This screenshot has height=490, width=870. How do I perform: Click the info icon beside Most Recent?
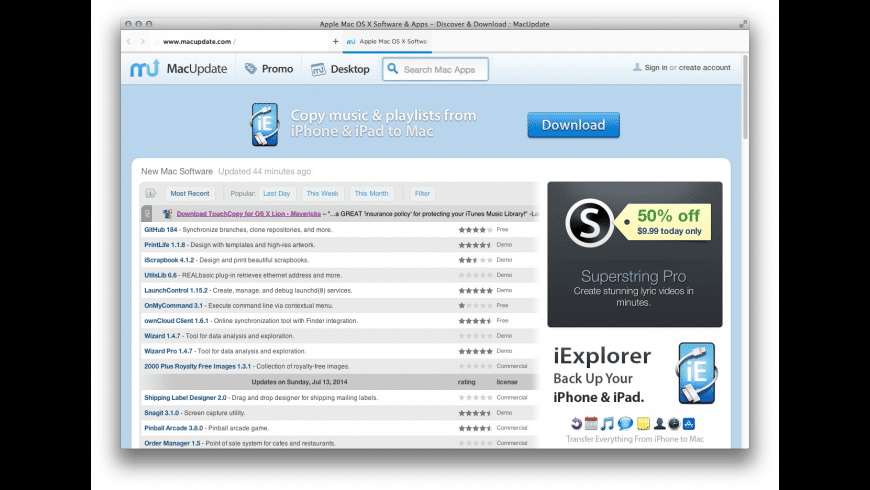click(150, 193)
